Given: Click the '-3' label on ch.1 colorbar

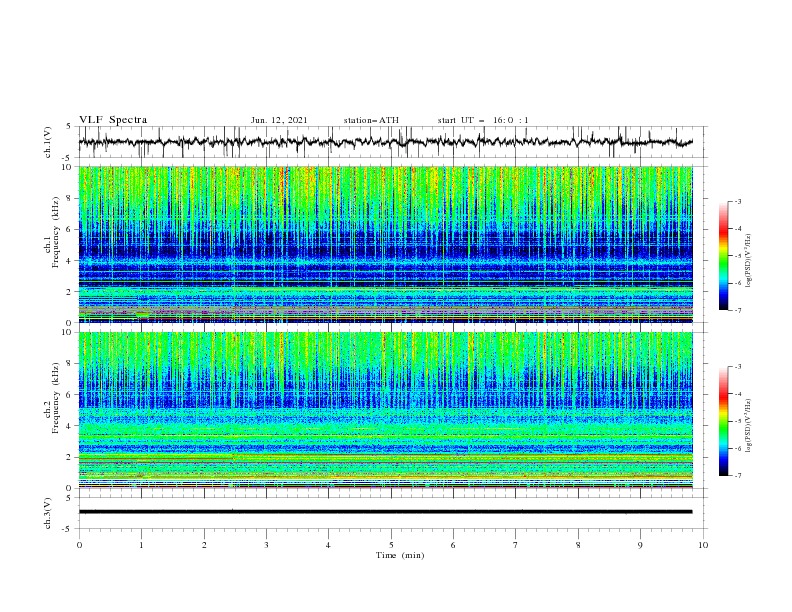Looking at the screenshot, I should click(x=737, y=201).
